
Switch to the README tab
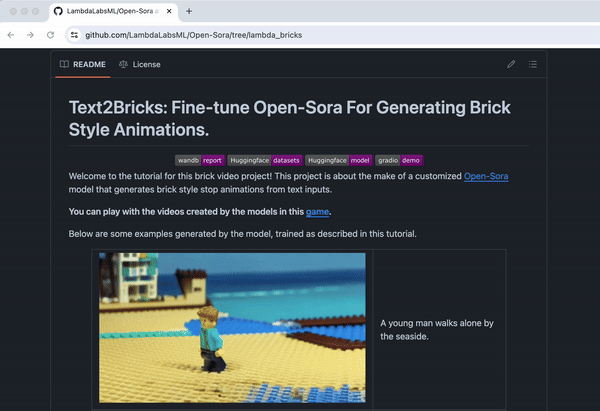click(83, 64)
